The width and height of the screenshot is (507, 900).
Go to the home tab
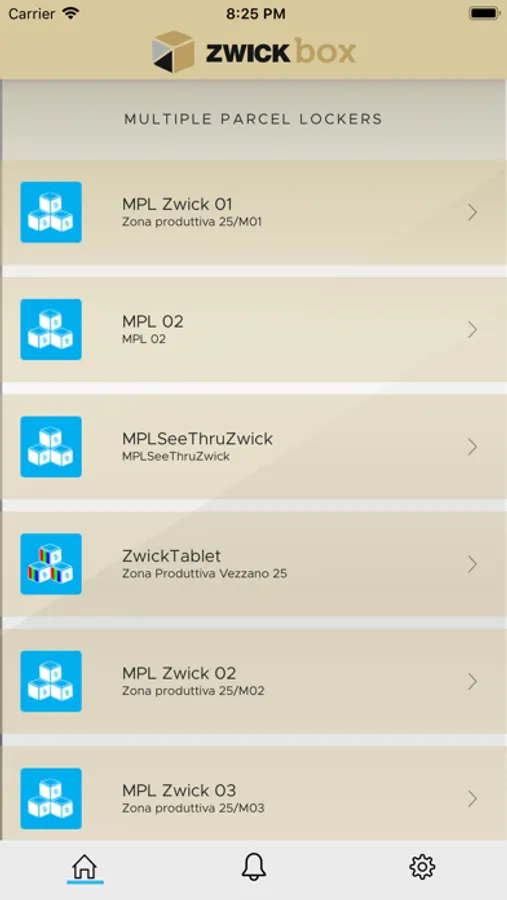coord(85,866)
